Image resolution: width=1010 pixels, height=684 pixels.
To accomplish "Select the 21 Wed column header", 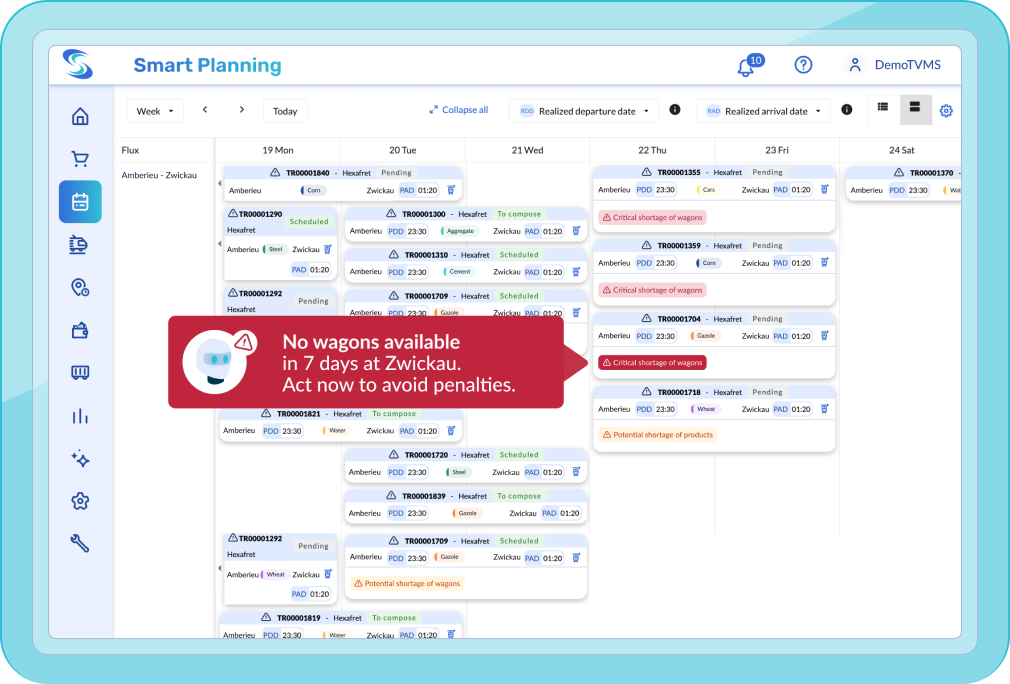I will (528, 150).
